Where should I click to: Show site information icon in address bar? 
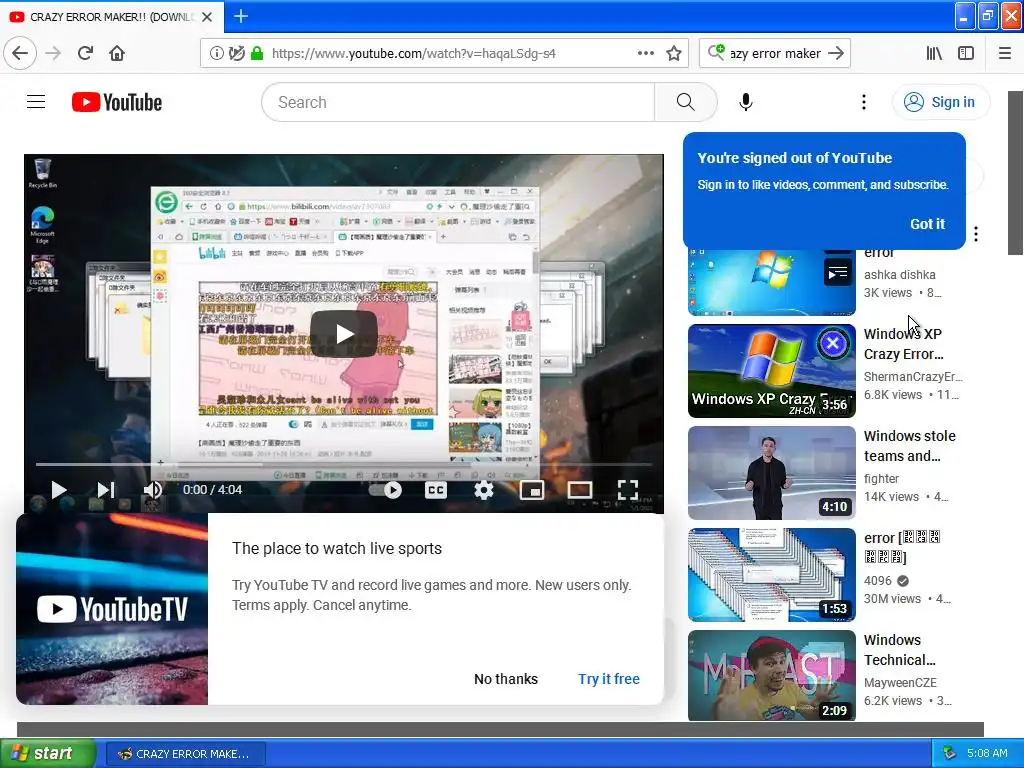(216, 53)
